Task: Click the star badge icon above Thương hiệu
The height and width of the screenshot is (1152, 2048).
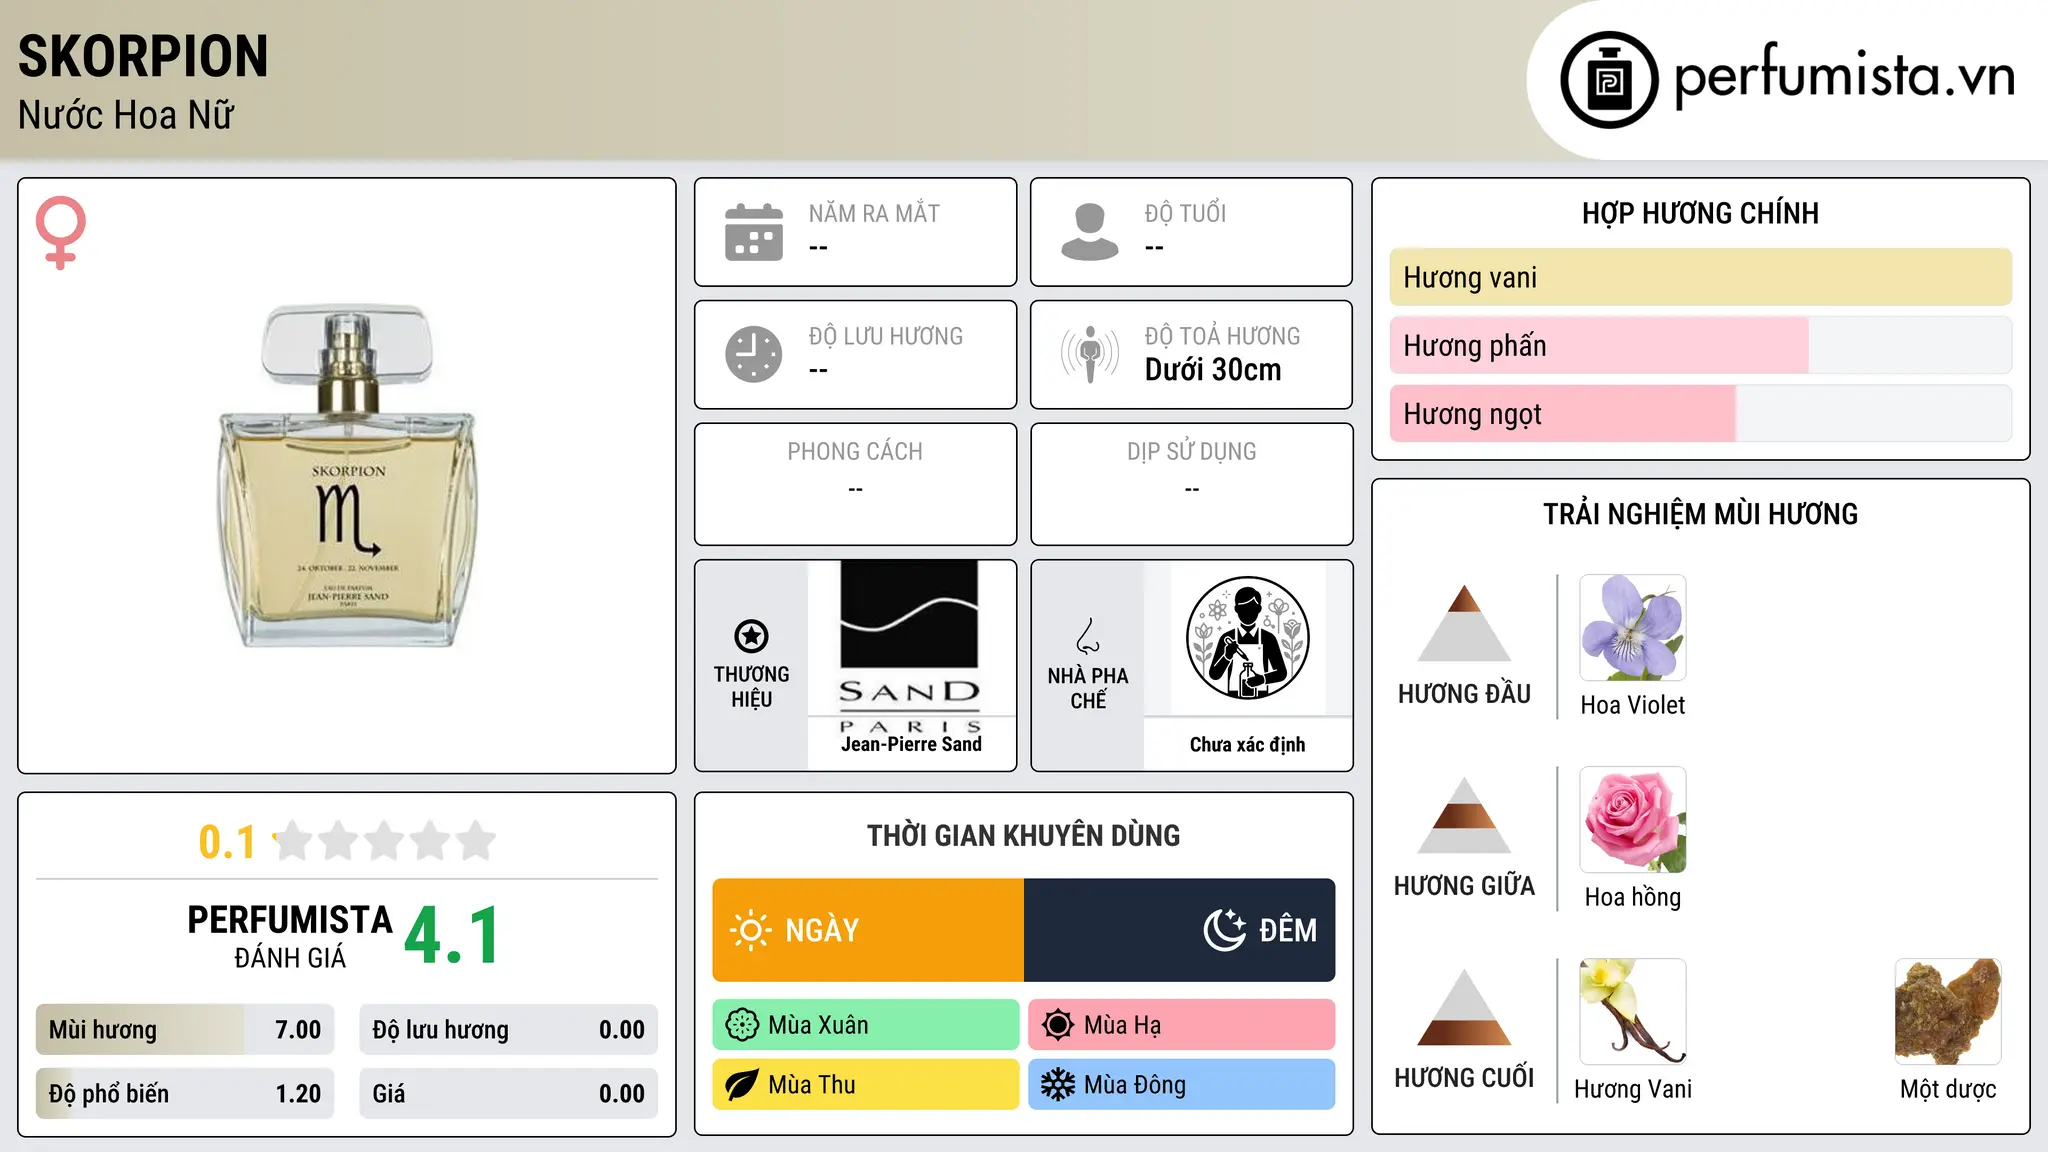Action: coord(751,635)
